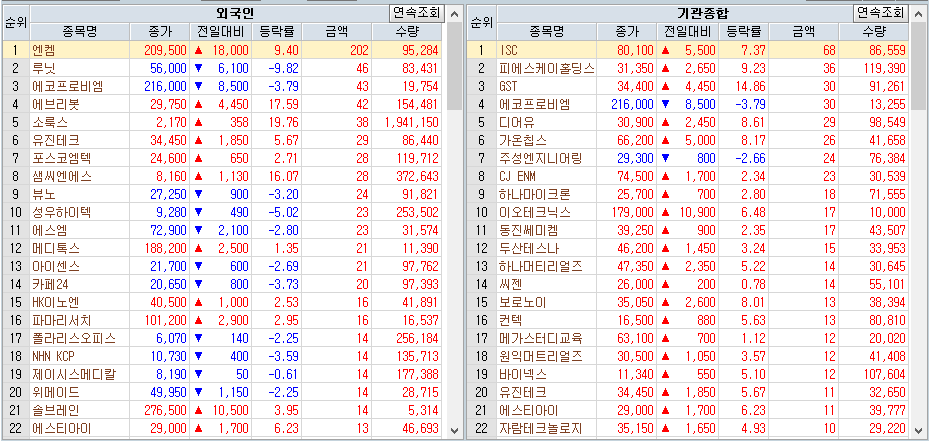The width and height of the screenshot is (930, 441).
Task: Select 샘씨엔에스 stock name
Action: (62, 177)
